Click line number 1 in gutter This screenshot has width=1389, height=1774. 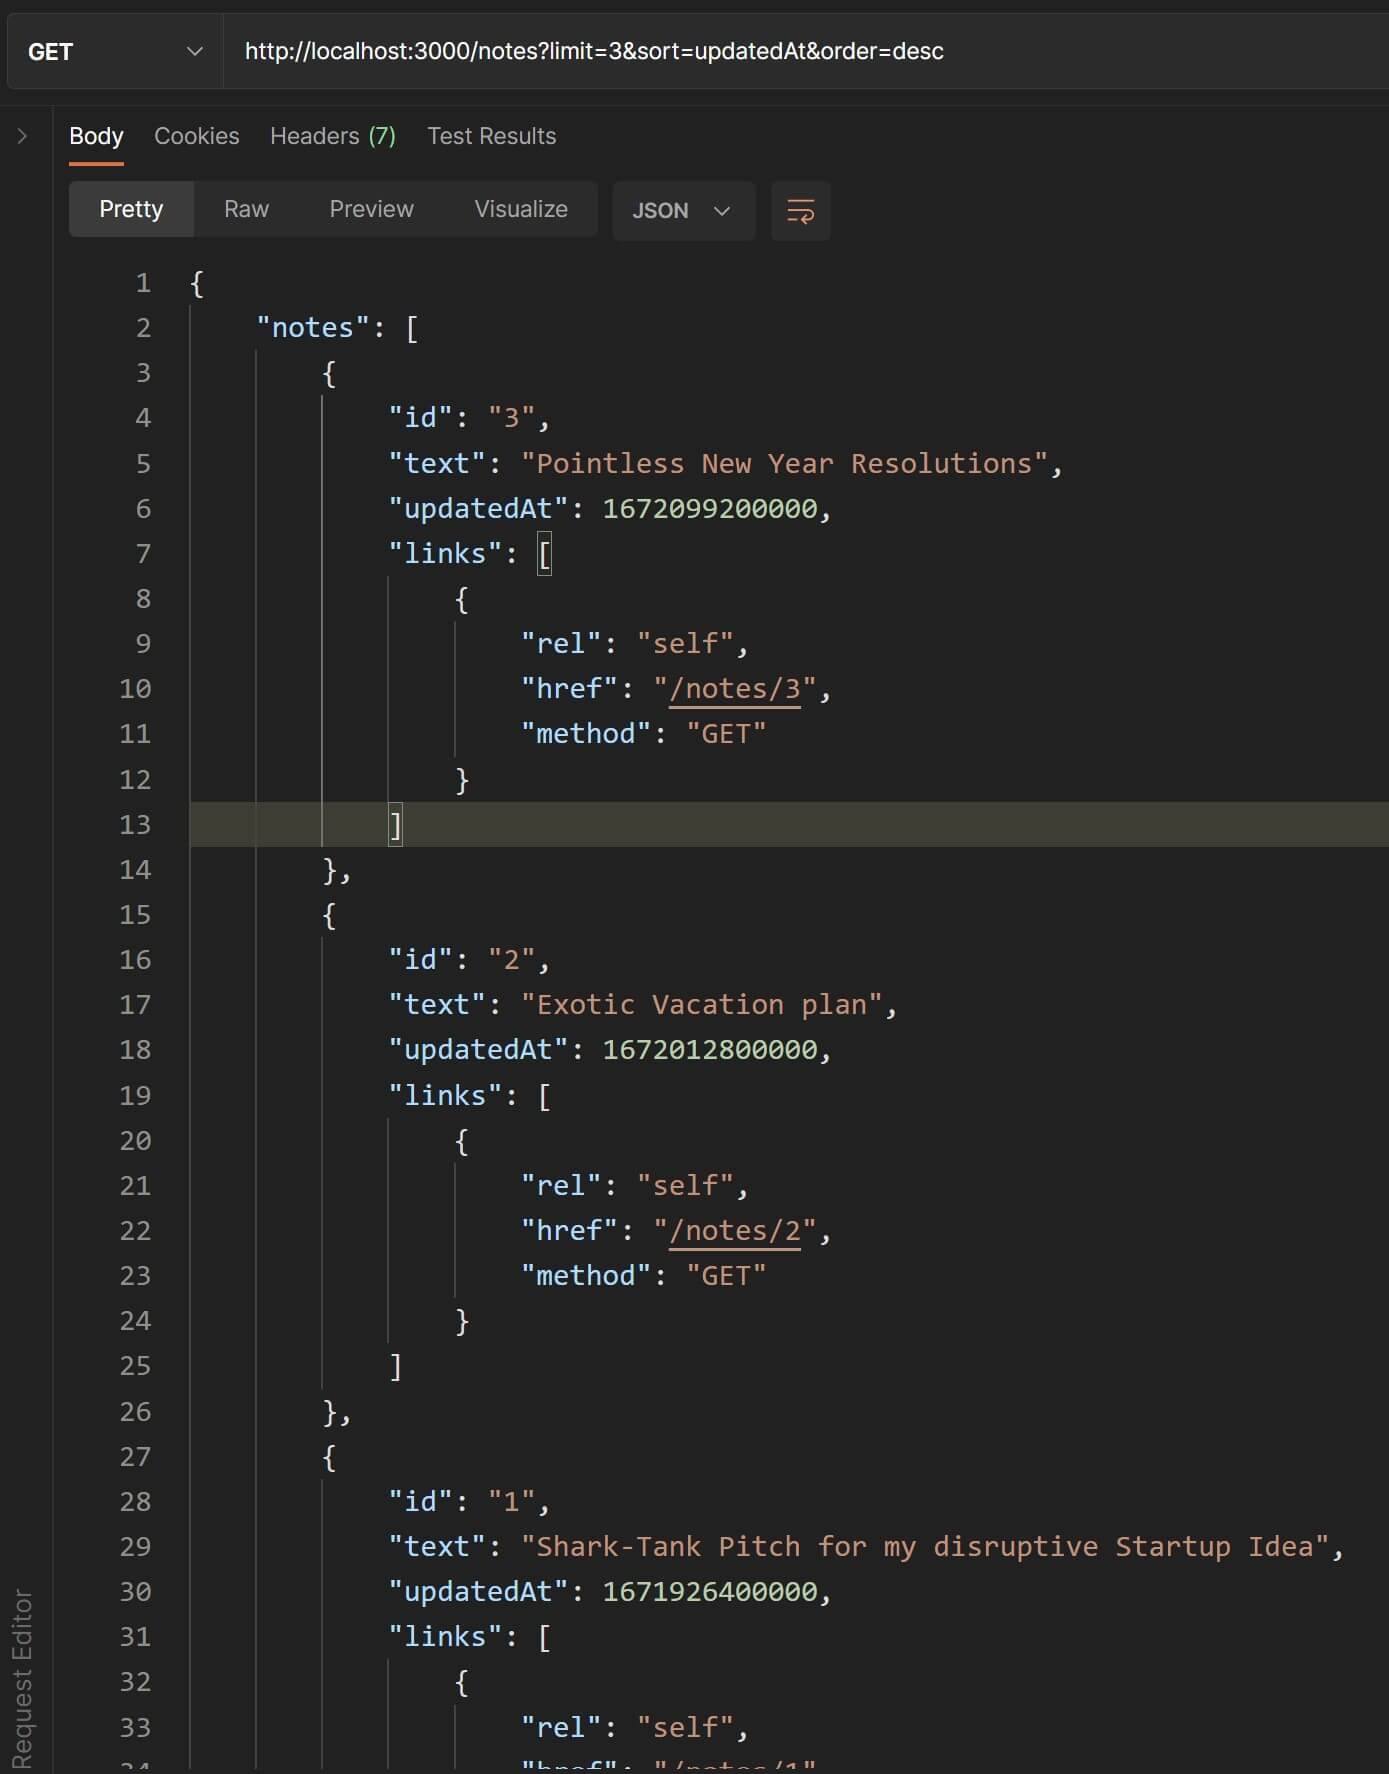pyautogui.click(x=143, y=283)
